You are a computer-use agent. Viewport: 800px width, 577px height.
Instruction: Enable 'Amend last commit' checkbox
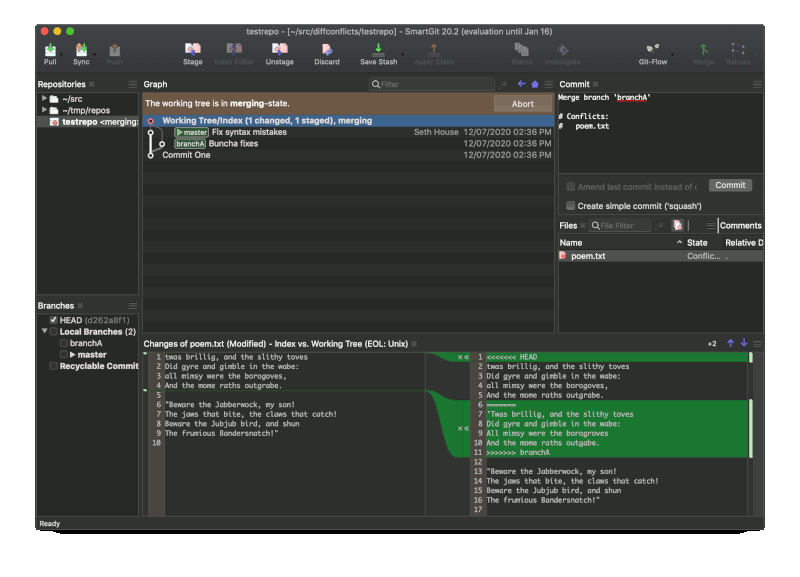pyautogui.click(x=570, y=187)
